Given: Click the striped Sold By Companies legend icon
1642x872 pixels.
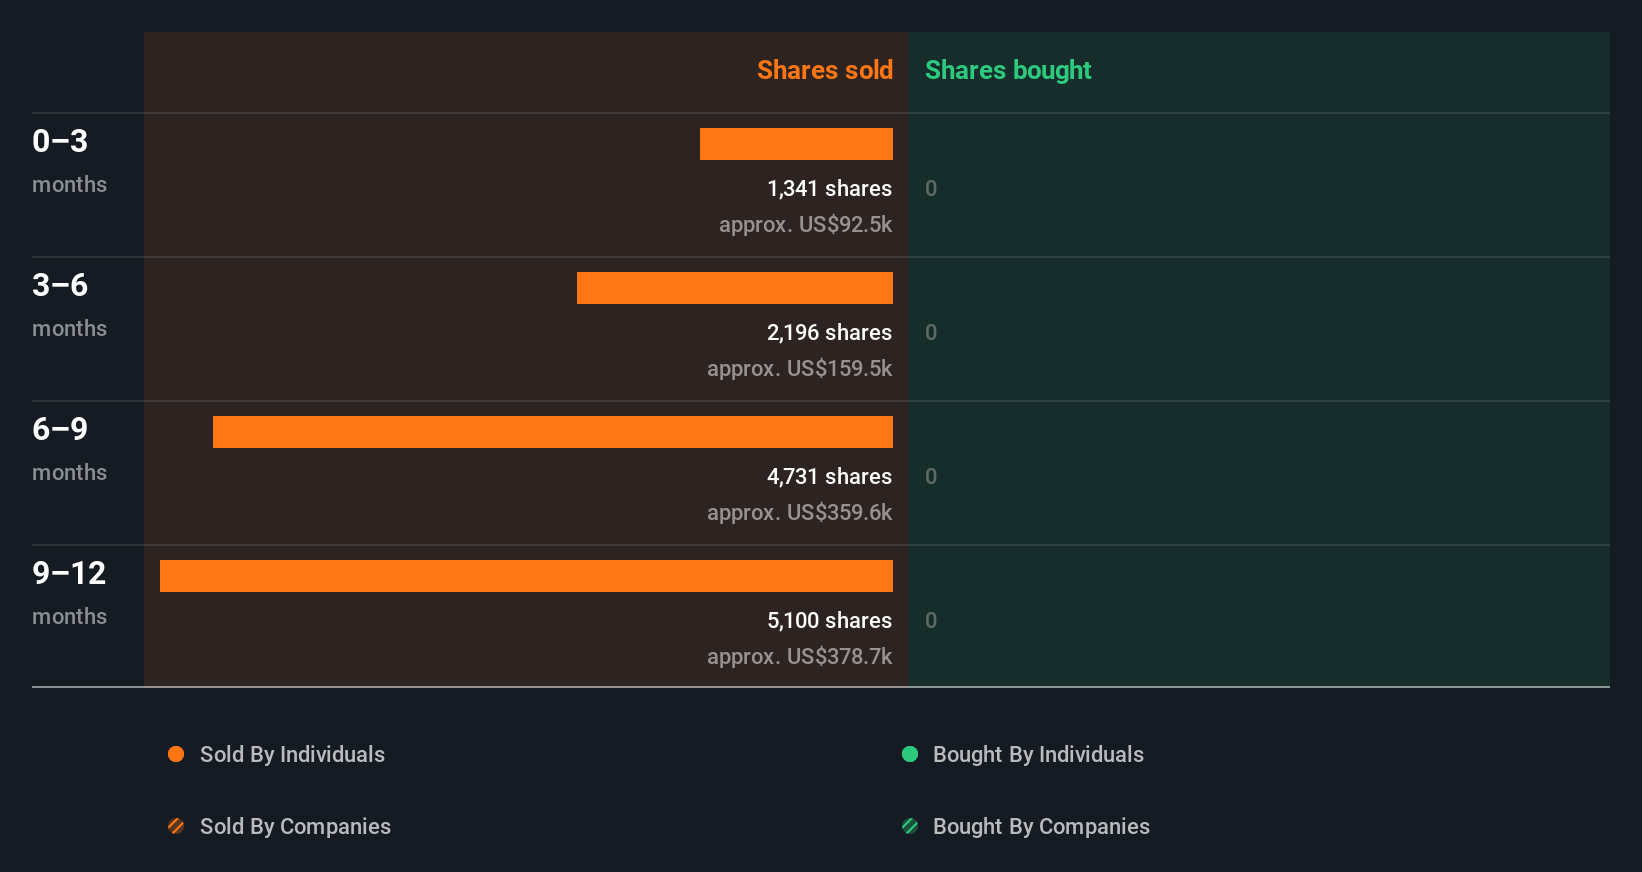Looking at the screenshot, I should coord(176,826).
